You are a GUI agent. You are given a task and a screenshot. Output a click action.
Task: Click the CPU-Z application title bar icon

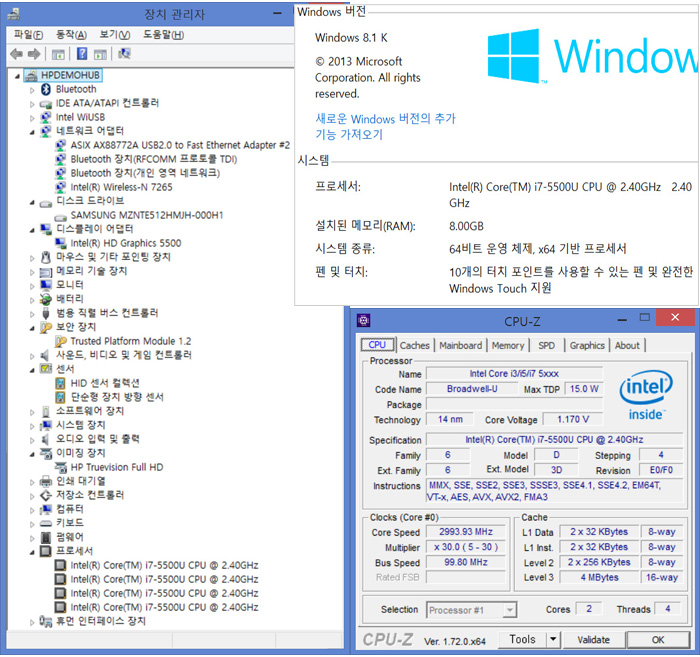pyautogui.click(x=364, y=320)
